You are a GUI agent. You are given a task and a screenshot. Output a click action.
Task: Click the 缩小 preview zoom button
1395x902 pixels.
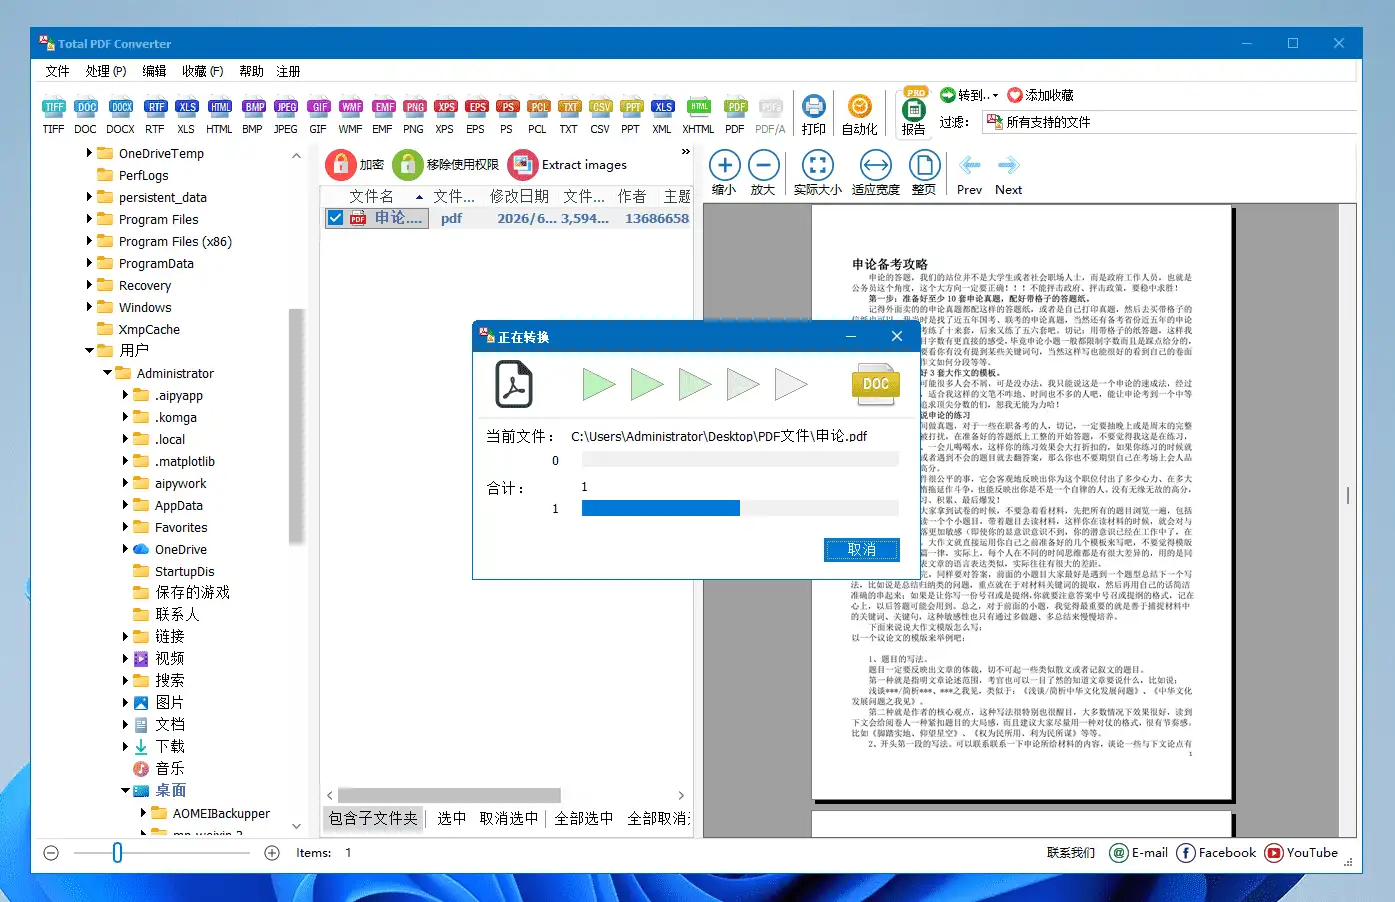(x=724, y=173)
